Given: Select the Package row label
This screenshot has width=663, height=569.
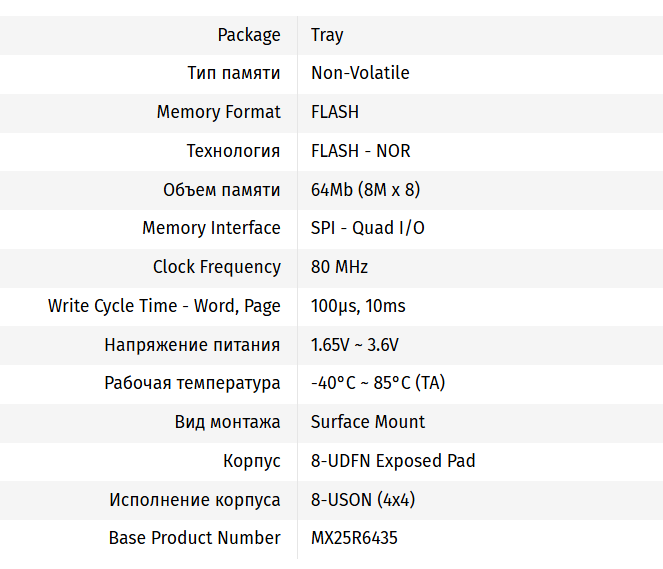Looking at the screenshot, I should click(x=249, y=35).
